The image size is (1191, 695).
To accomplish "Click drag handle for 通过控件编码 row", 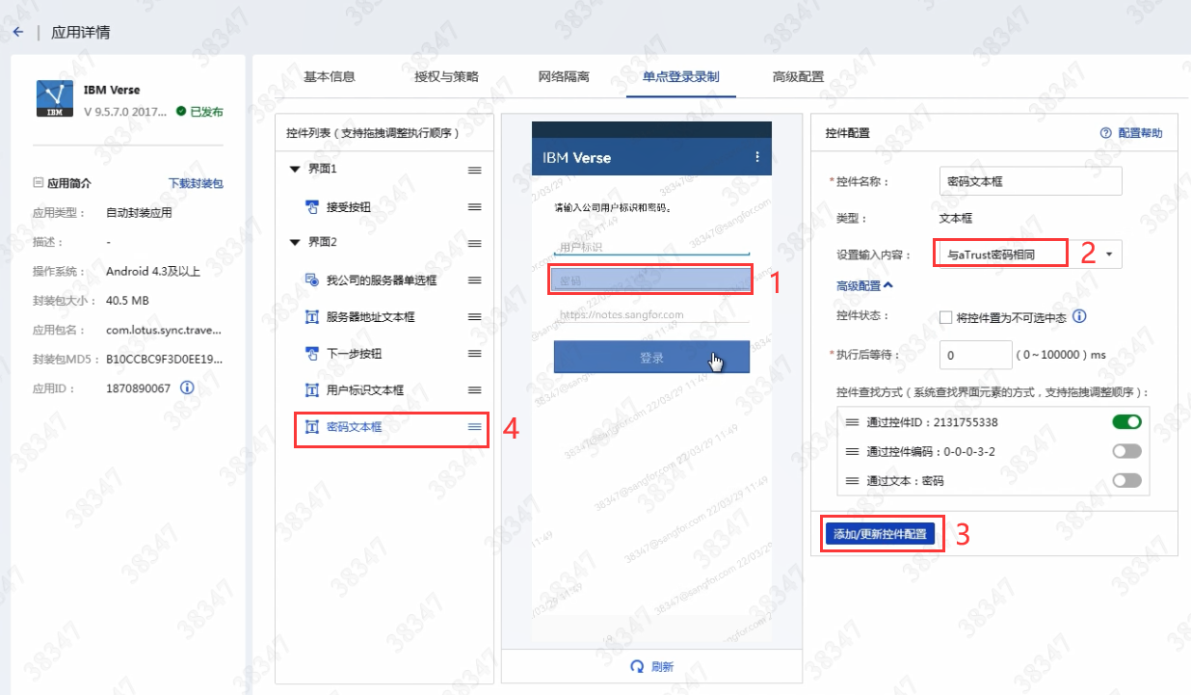I will pos(852,451).
